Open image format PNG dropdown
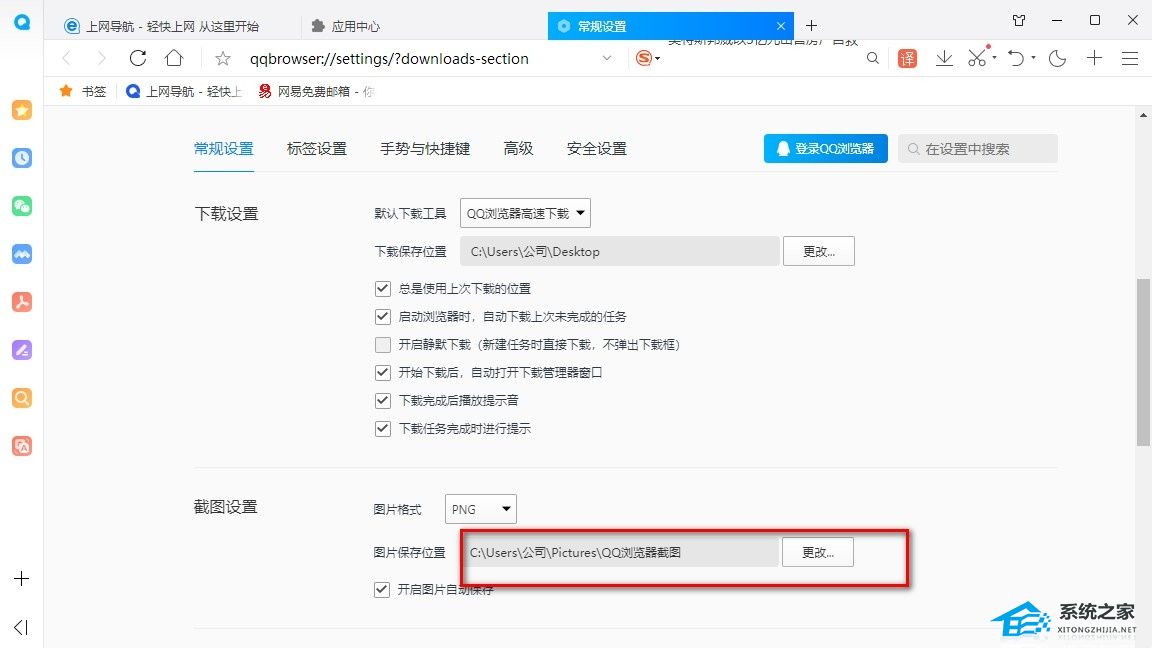1152x648 pixels. pos(480,509)
